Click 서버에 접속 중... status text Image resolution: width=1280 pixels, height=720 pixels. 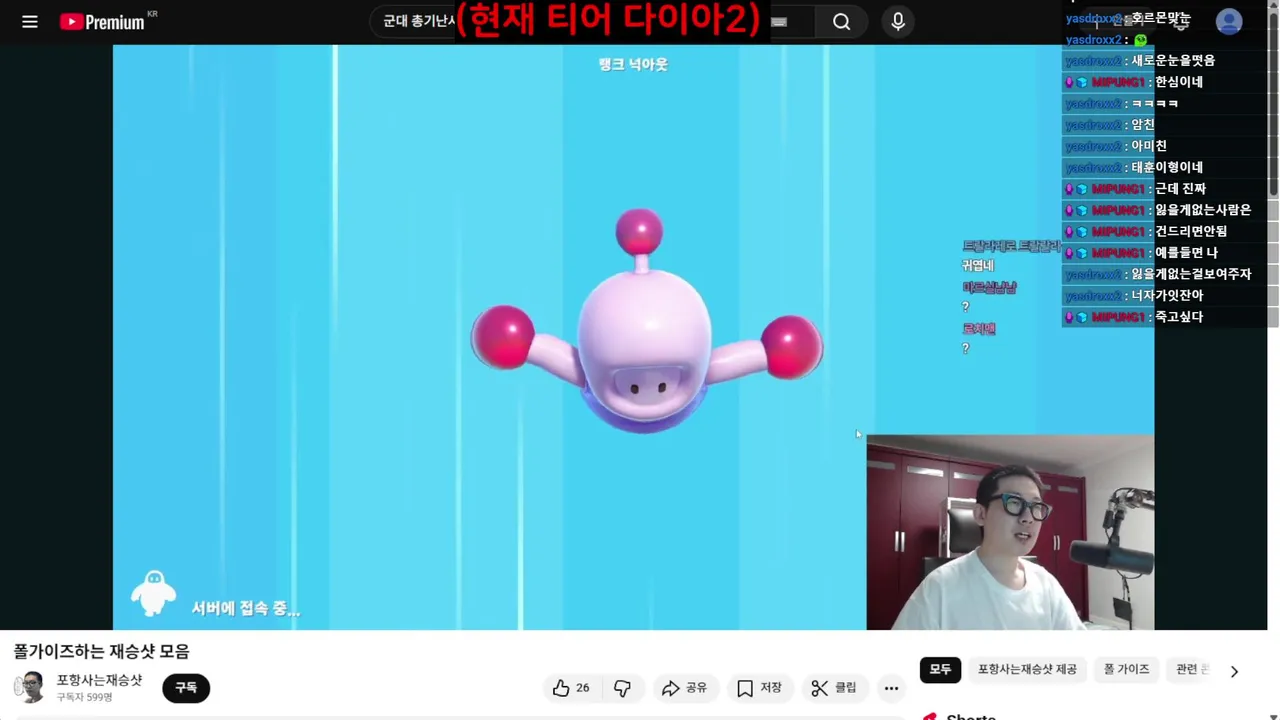(245, 608)
